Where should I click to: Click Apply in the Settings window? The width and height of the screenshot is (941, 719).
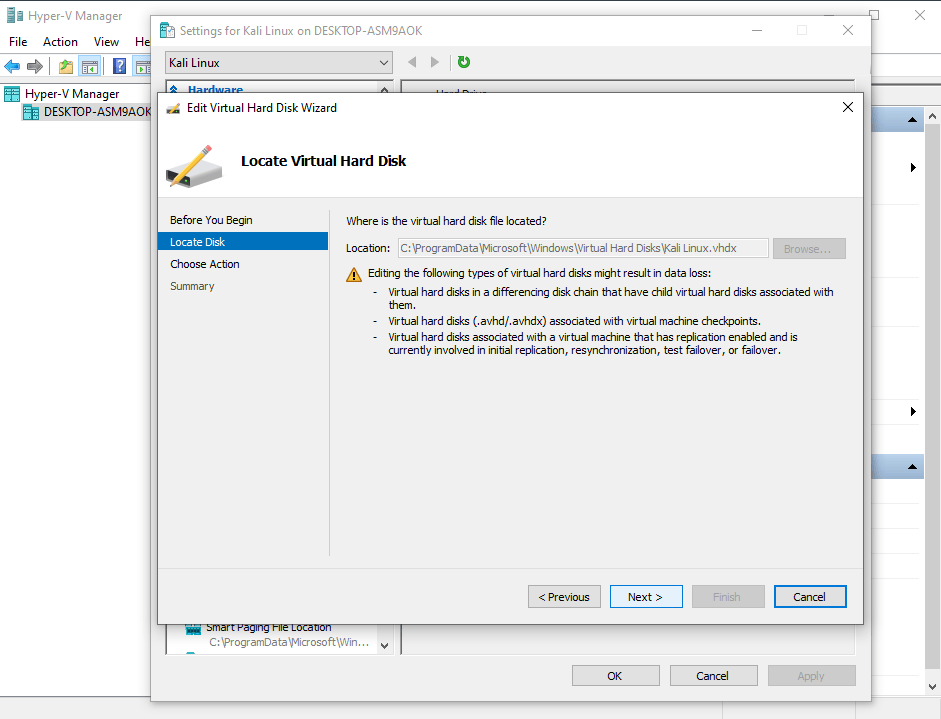click(812, 676)
